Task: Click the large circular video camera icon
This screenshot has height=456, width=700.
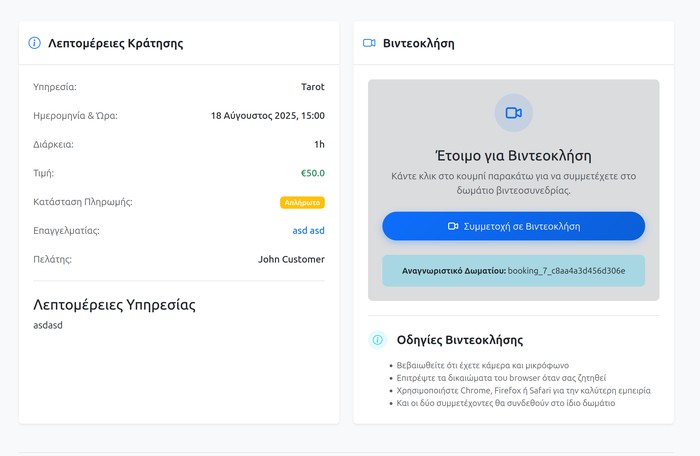Action: click(513, 113)
